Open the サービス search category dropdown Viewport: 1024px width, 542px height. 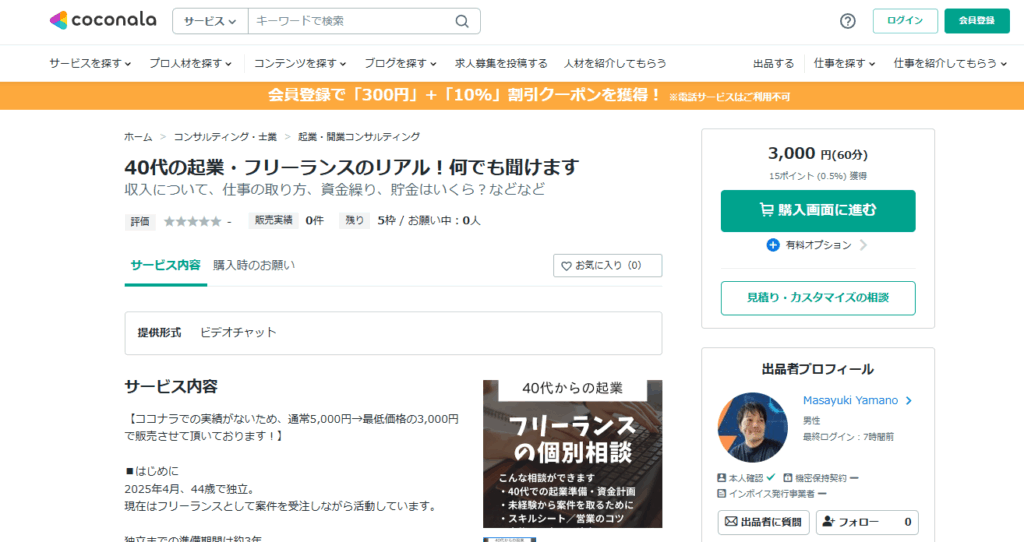(x=210, y=21)
